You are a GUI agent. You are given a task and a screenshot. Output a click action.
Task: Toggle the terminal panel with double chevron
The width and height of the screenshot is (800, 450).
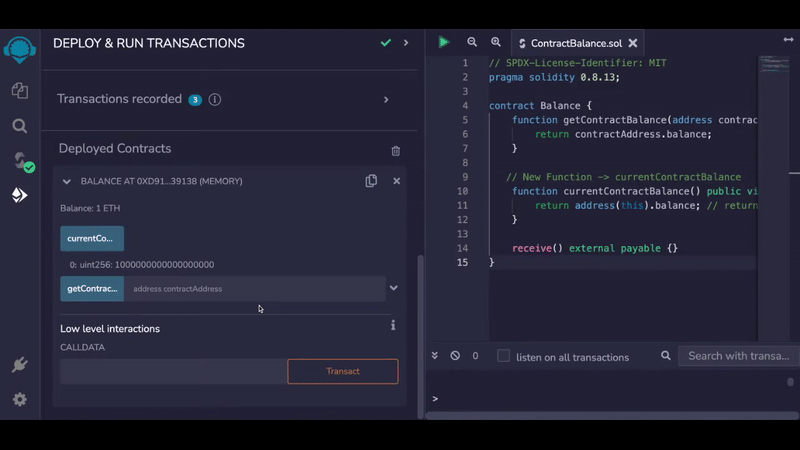(435, 356)
